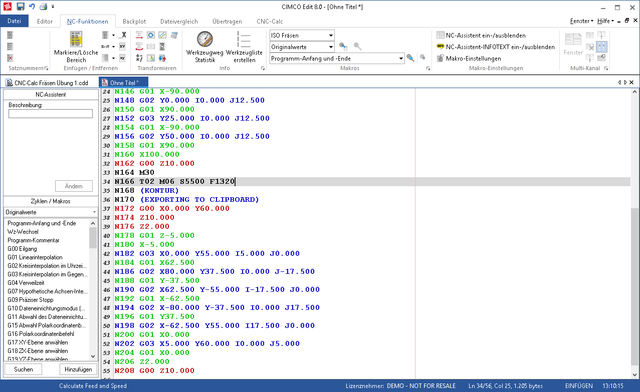Viewport: 640px width, 392px height.
Task: Click the blue-red arrows icon in Transformieren
Action: pos(162,58)
